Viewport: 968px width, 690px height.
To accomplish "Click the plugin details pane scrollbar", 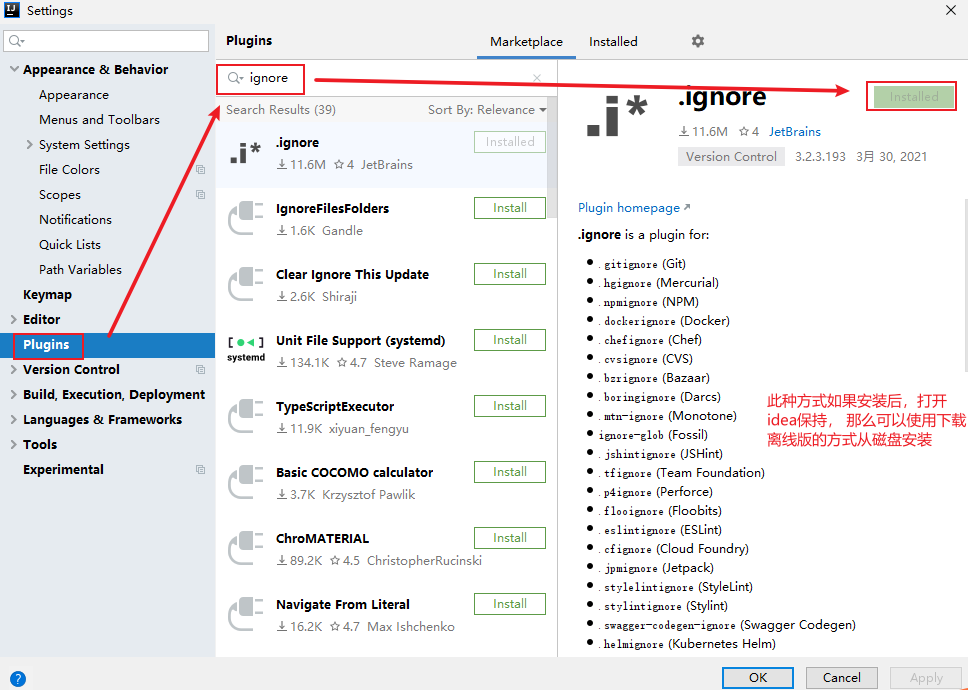I will click(x=964, y=284).
